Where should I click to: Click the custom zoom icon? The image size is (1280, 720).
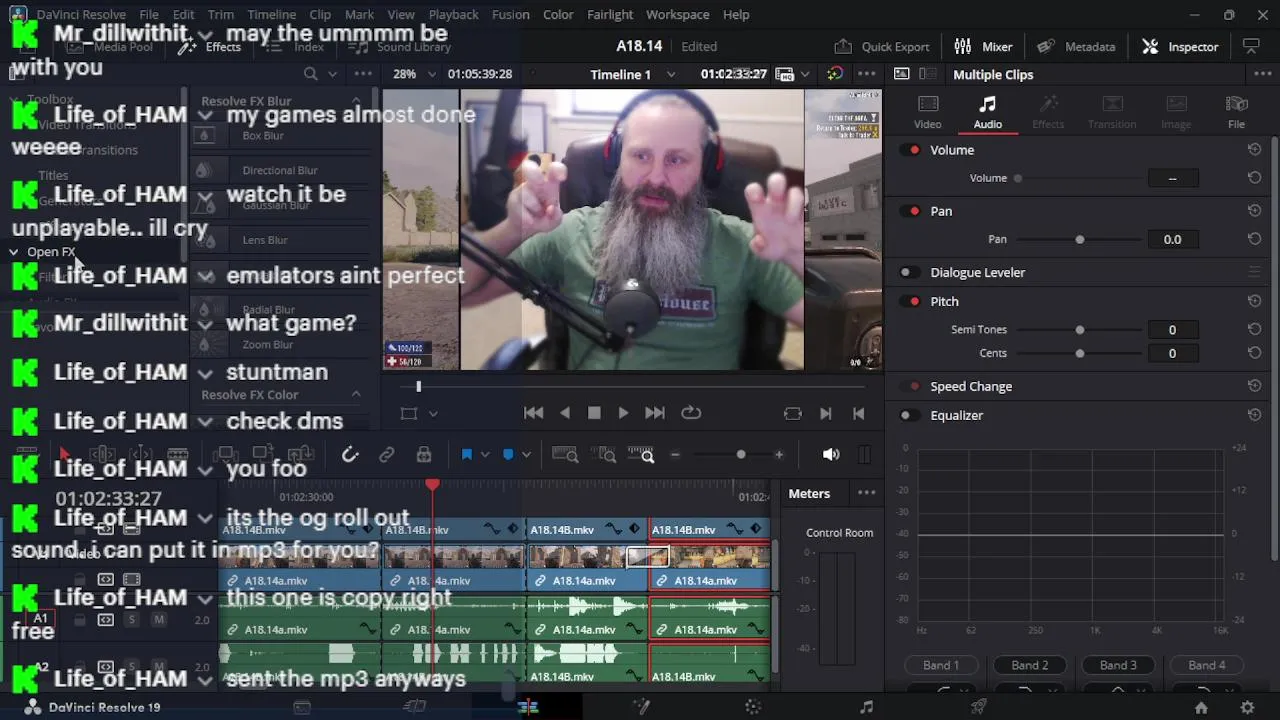pos(641,455)
